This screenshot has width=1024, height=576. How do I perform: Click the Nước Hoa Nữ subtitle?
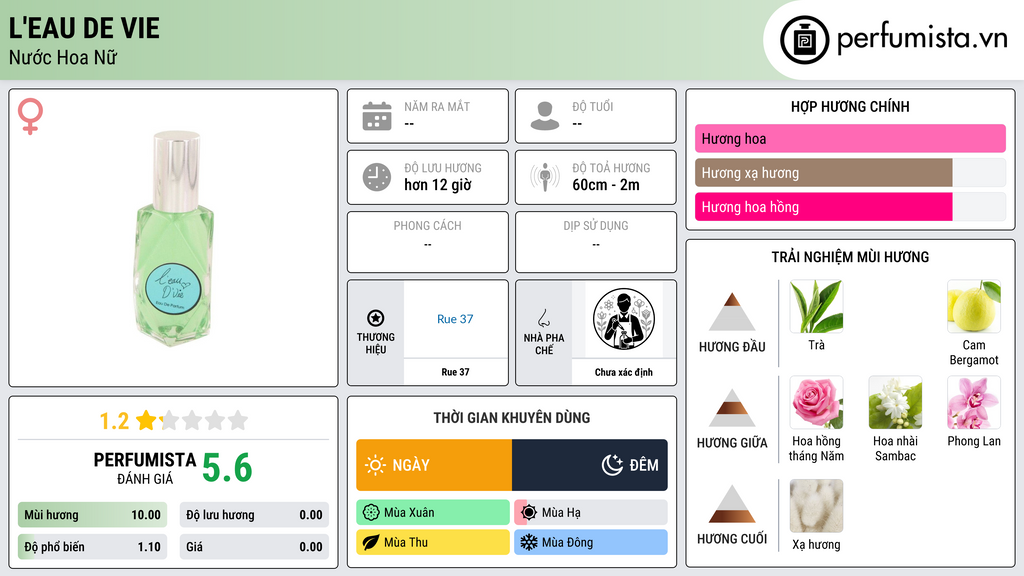(x=63, y=57)
